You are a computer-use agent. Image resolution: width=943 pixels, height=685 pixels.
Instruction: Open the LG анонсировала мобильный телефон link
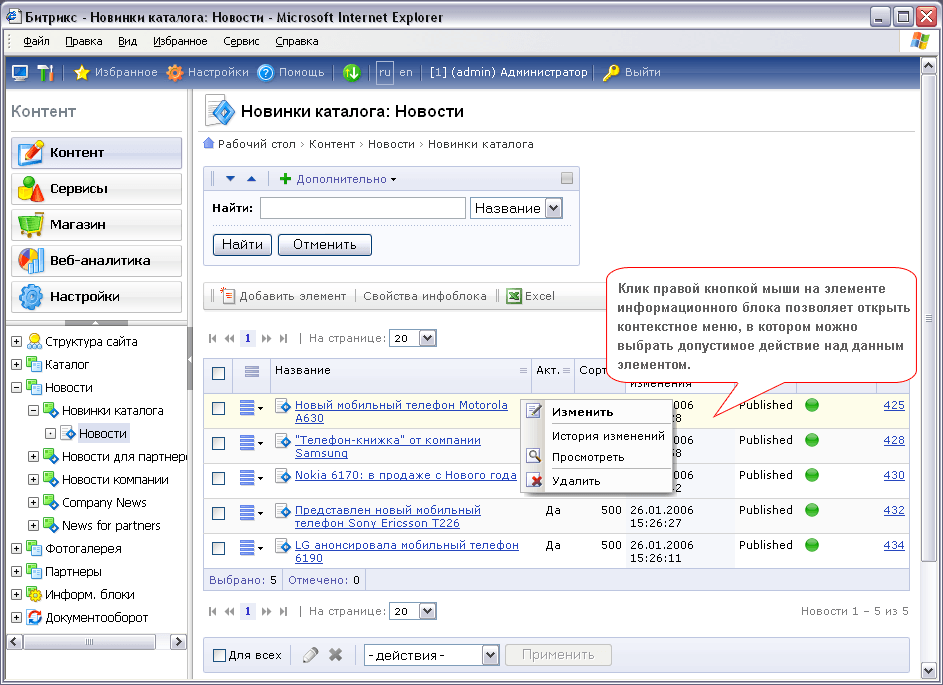click(x=407, y=551)
